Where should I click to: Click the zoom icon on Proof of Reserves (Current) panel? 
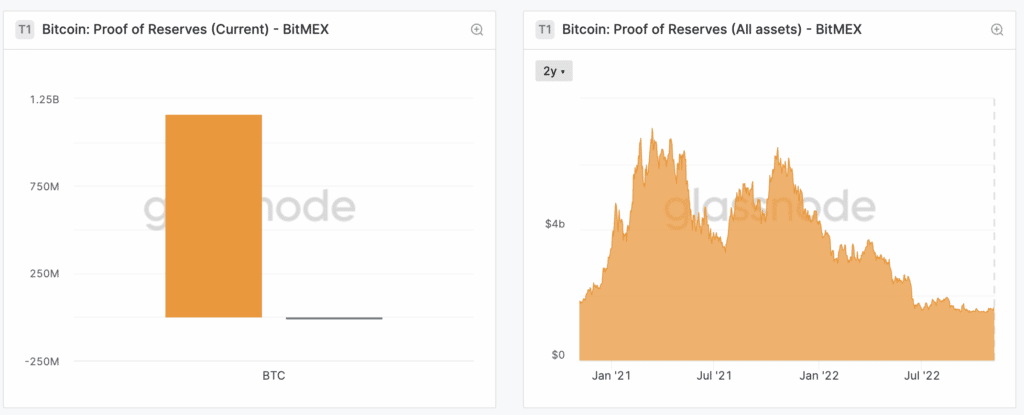[x=477, y=30]
